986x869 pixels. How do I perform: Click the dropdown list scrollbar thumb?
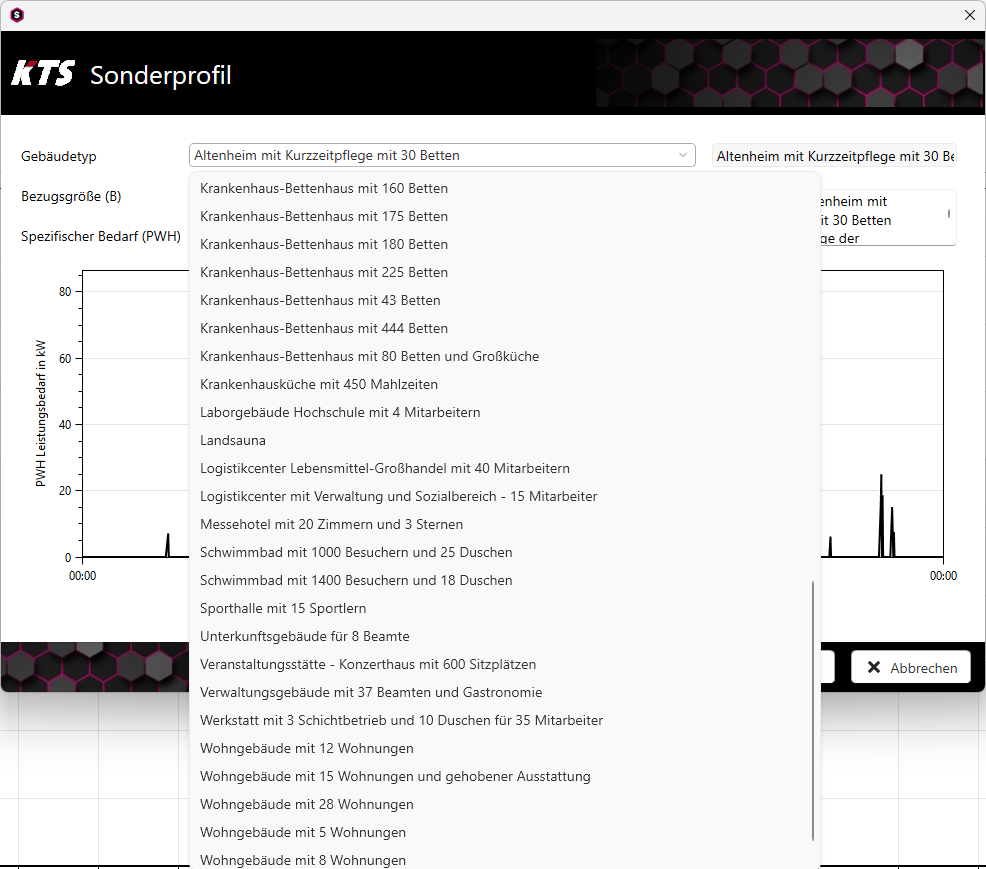coord(813,711)
